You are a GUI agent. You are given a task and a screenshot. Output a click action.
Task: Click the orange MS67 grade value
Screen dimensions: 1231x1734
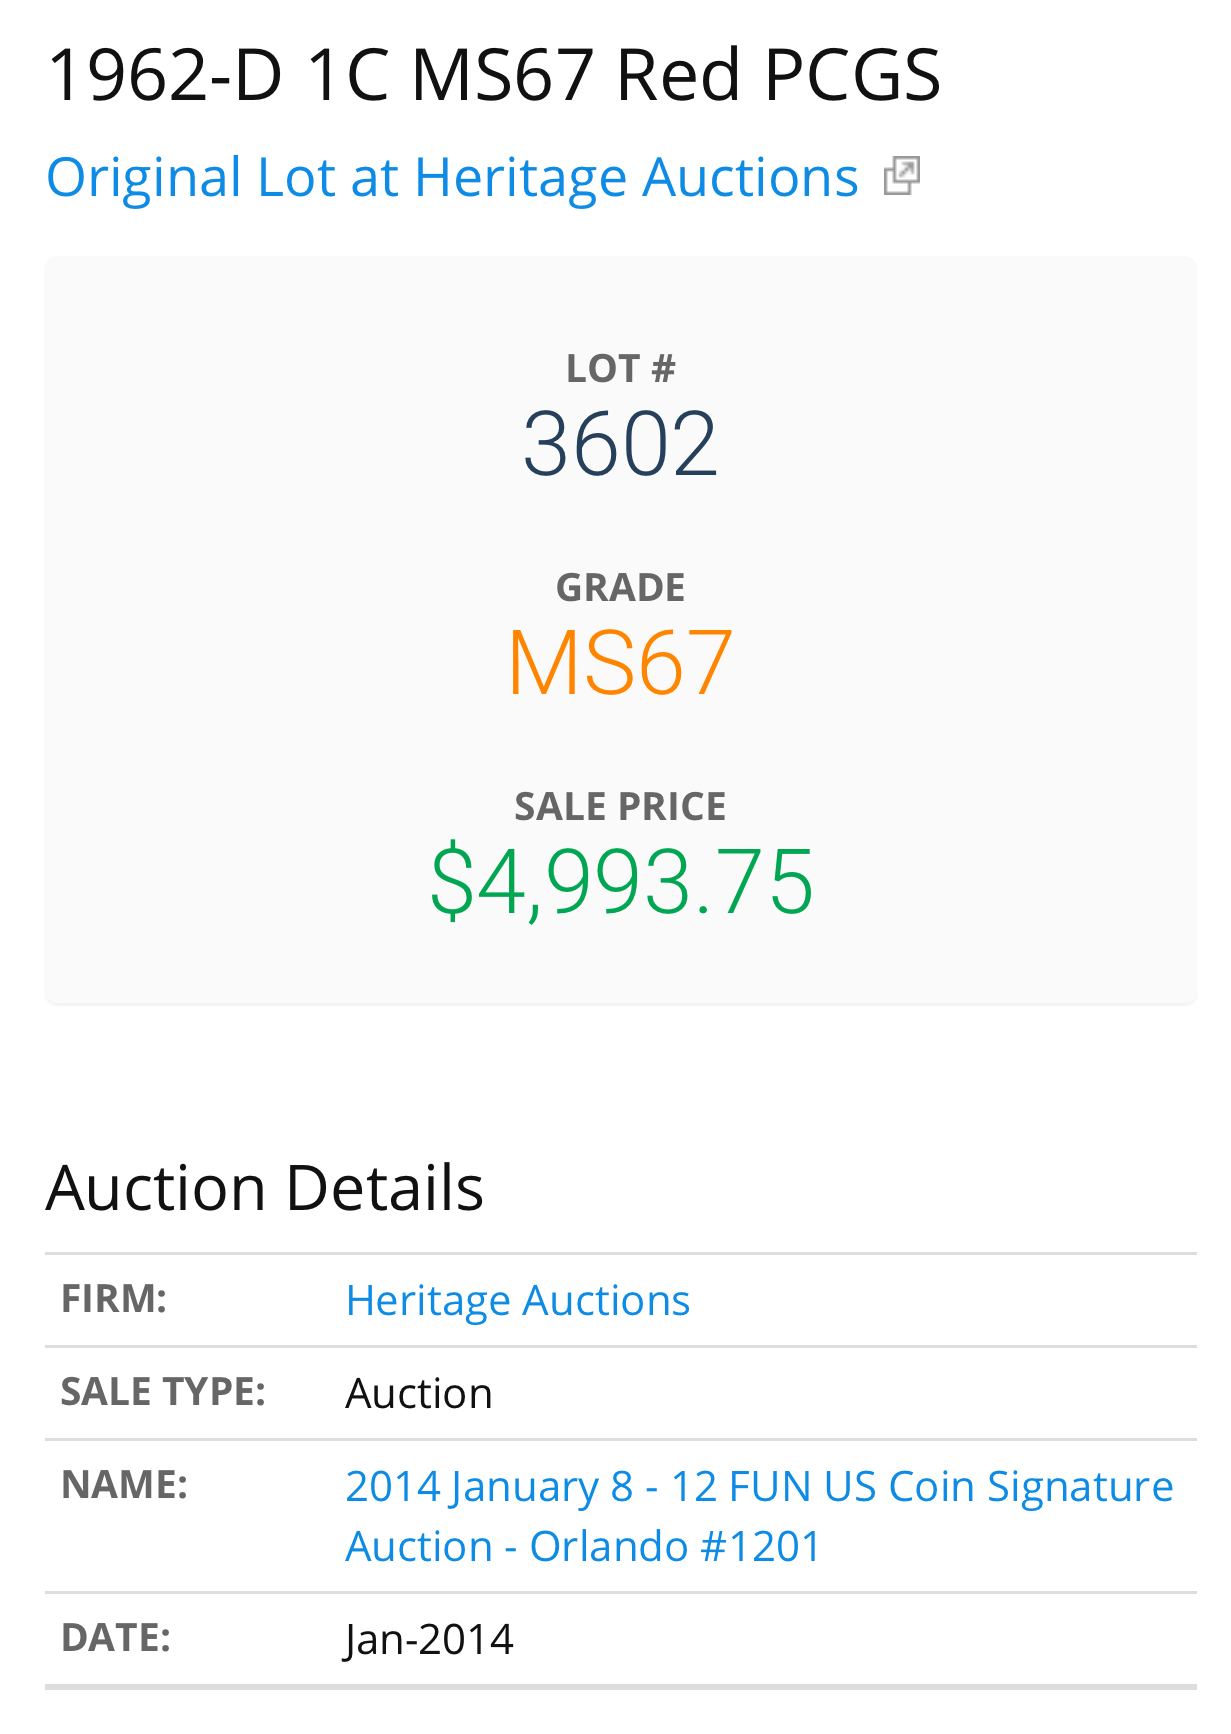pyautogui.click(x=620, y=662)
